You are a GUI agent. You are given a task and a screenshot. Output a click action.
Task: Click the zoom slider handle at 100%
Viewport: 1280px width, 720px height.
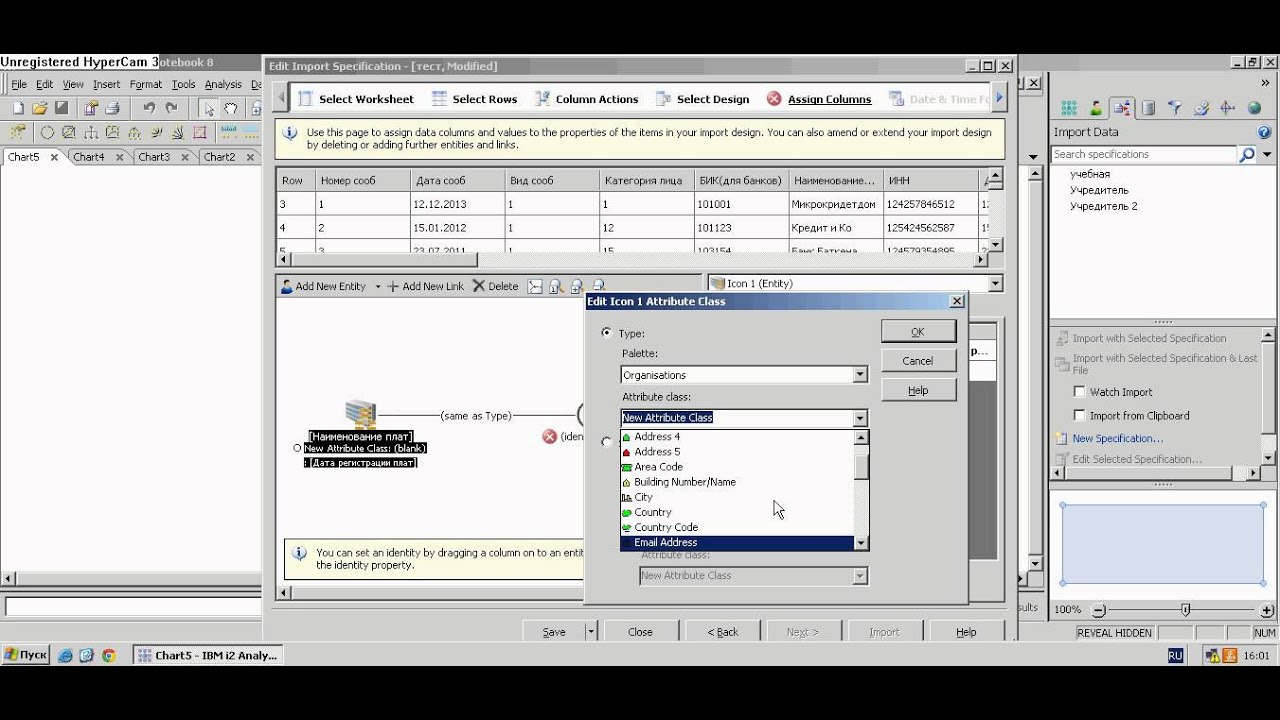point(1185,609)
